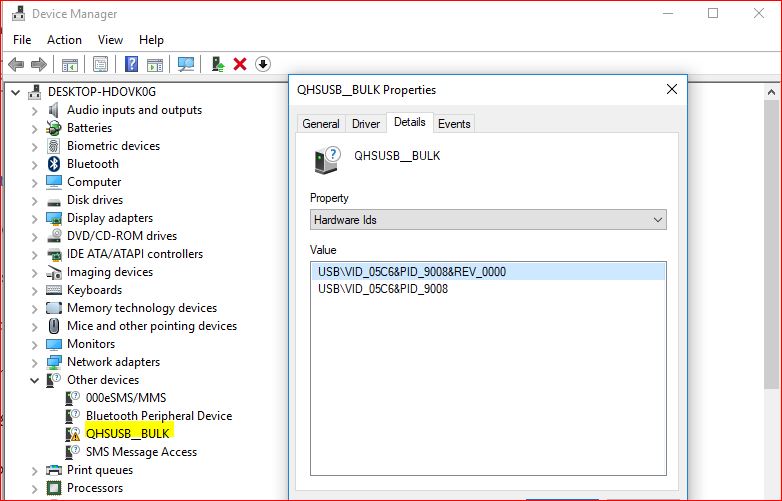Click Update driver software toolbar icon
Viewport: 782px width, 501px height.
click(218, 64)
